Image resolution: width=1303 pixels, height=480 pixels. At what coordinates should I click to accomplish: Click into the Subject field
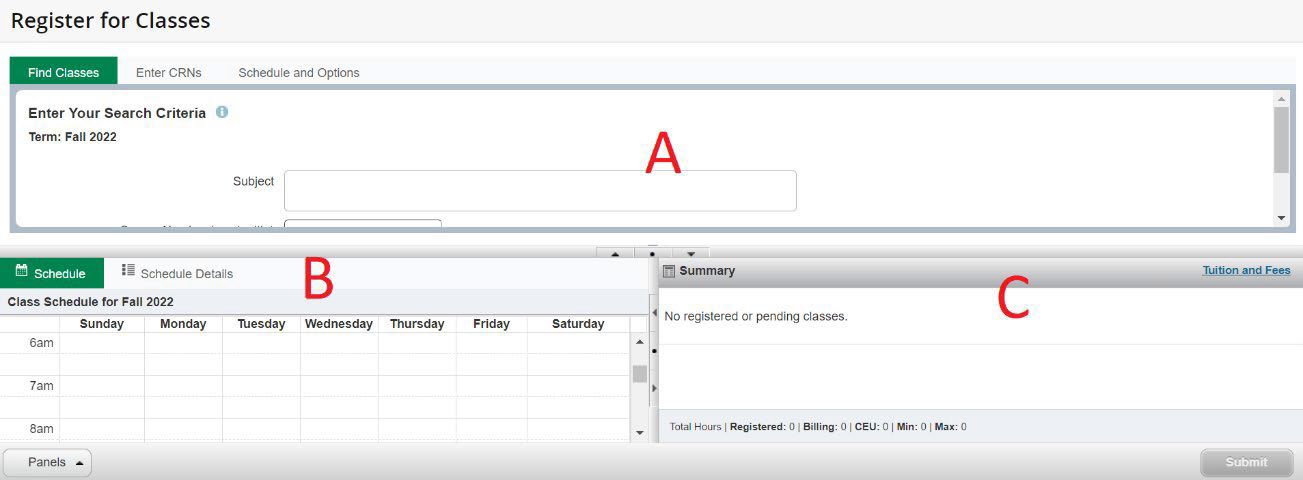pyautogui.click(x=540, y=190)
